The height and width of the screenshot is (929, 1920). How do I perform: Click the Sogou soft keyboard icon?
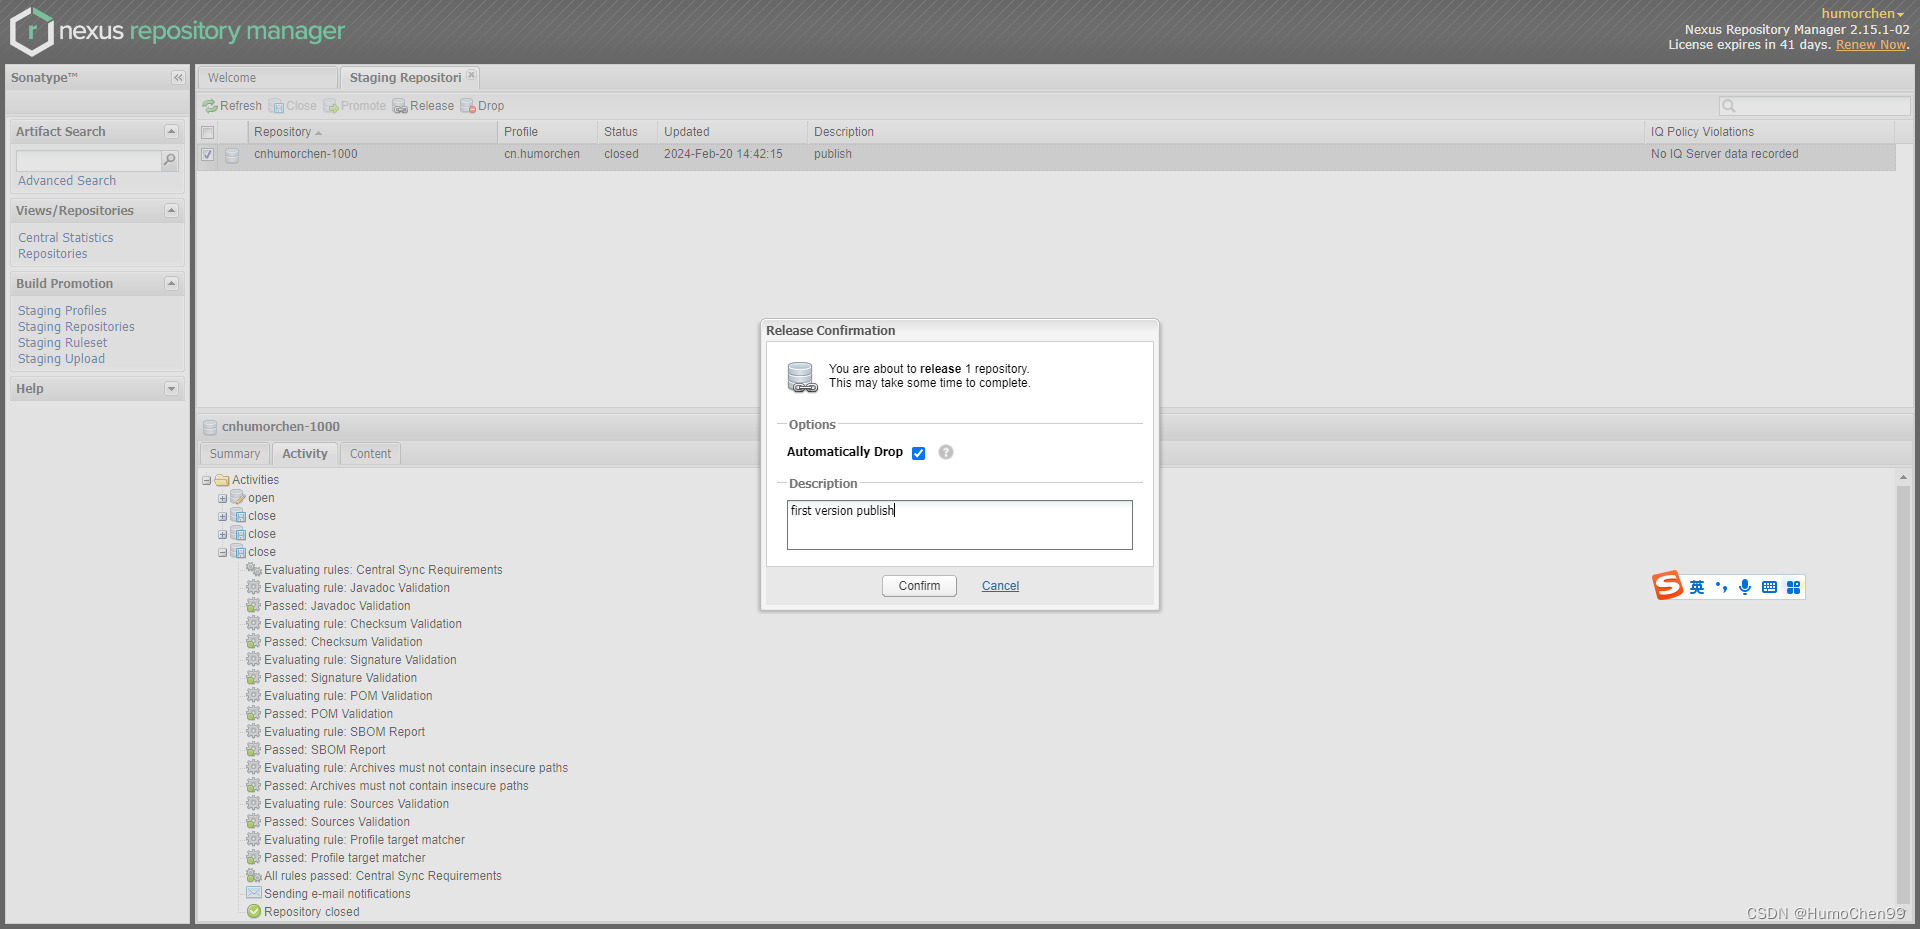(x=1769, y=587)
